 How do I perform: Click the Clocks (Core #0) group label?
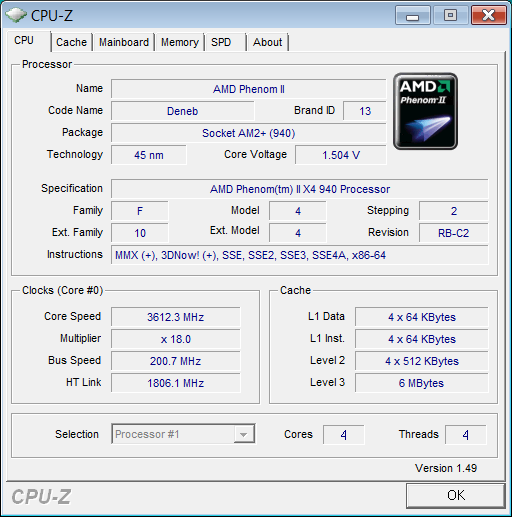tap(62, 290)
